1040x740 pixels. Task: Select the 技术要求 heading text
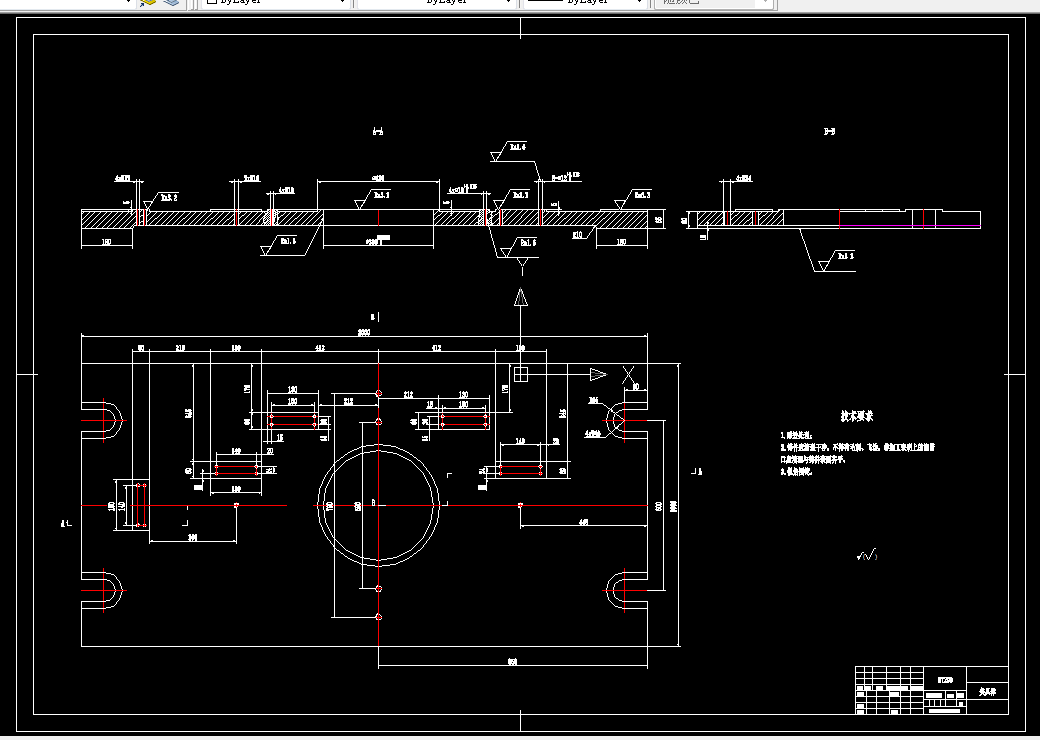pos(857,416)
